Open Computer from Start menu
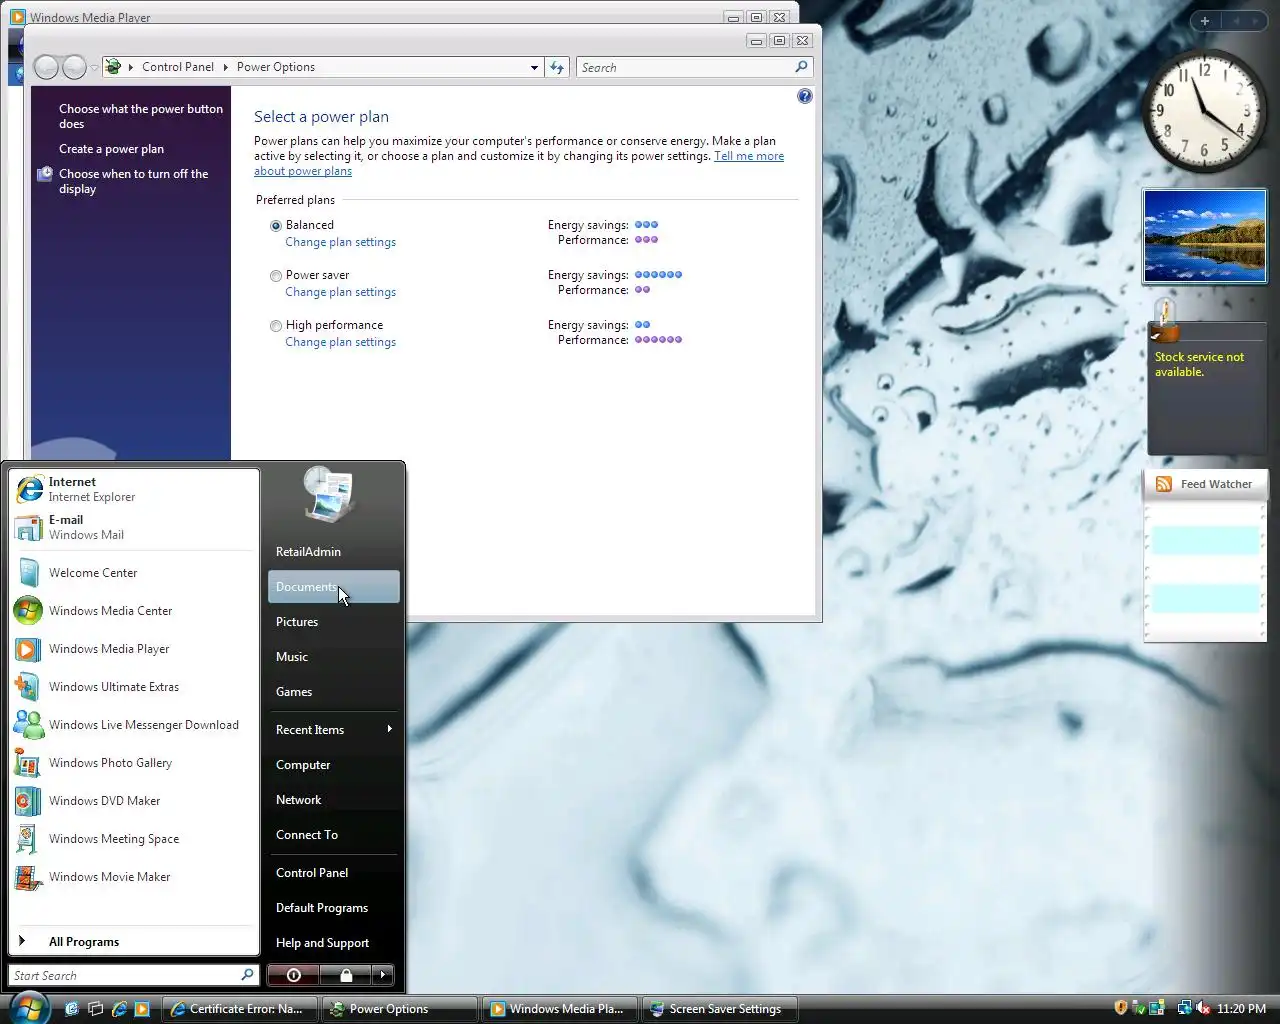Screen dimensions: 1280x1024 (333, 765)
